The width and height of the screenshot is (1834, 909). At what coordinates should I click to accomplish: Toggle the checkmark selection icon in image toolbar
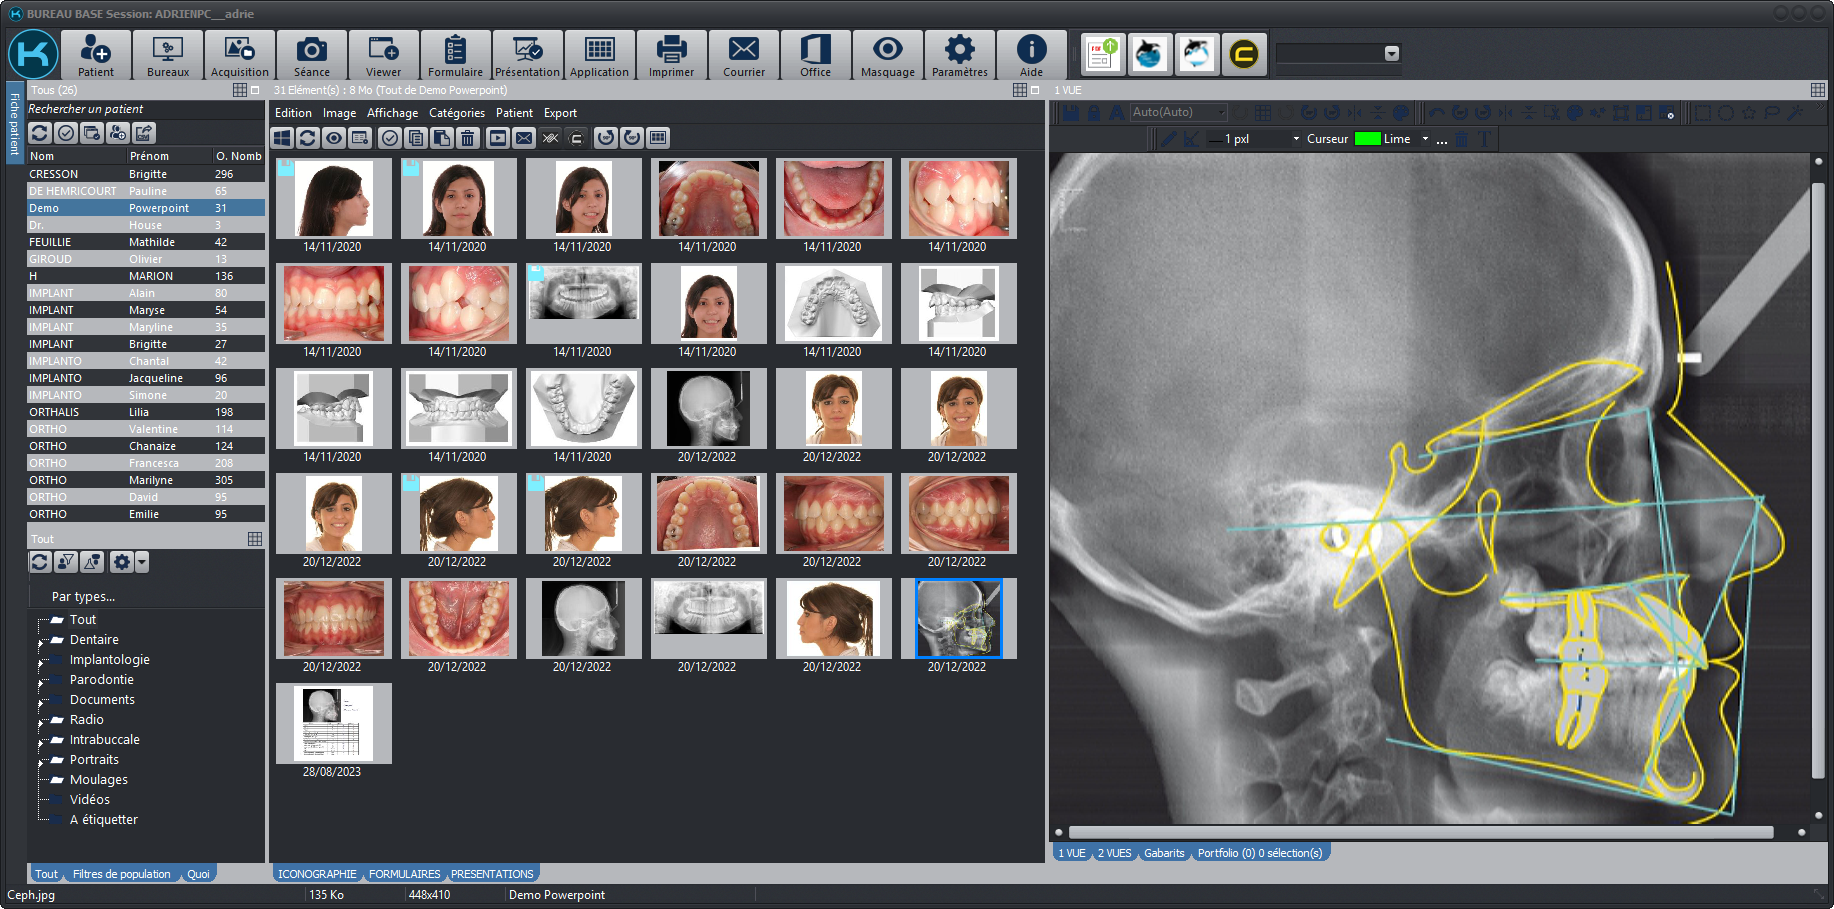[x=390, y=138]
